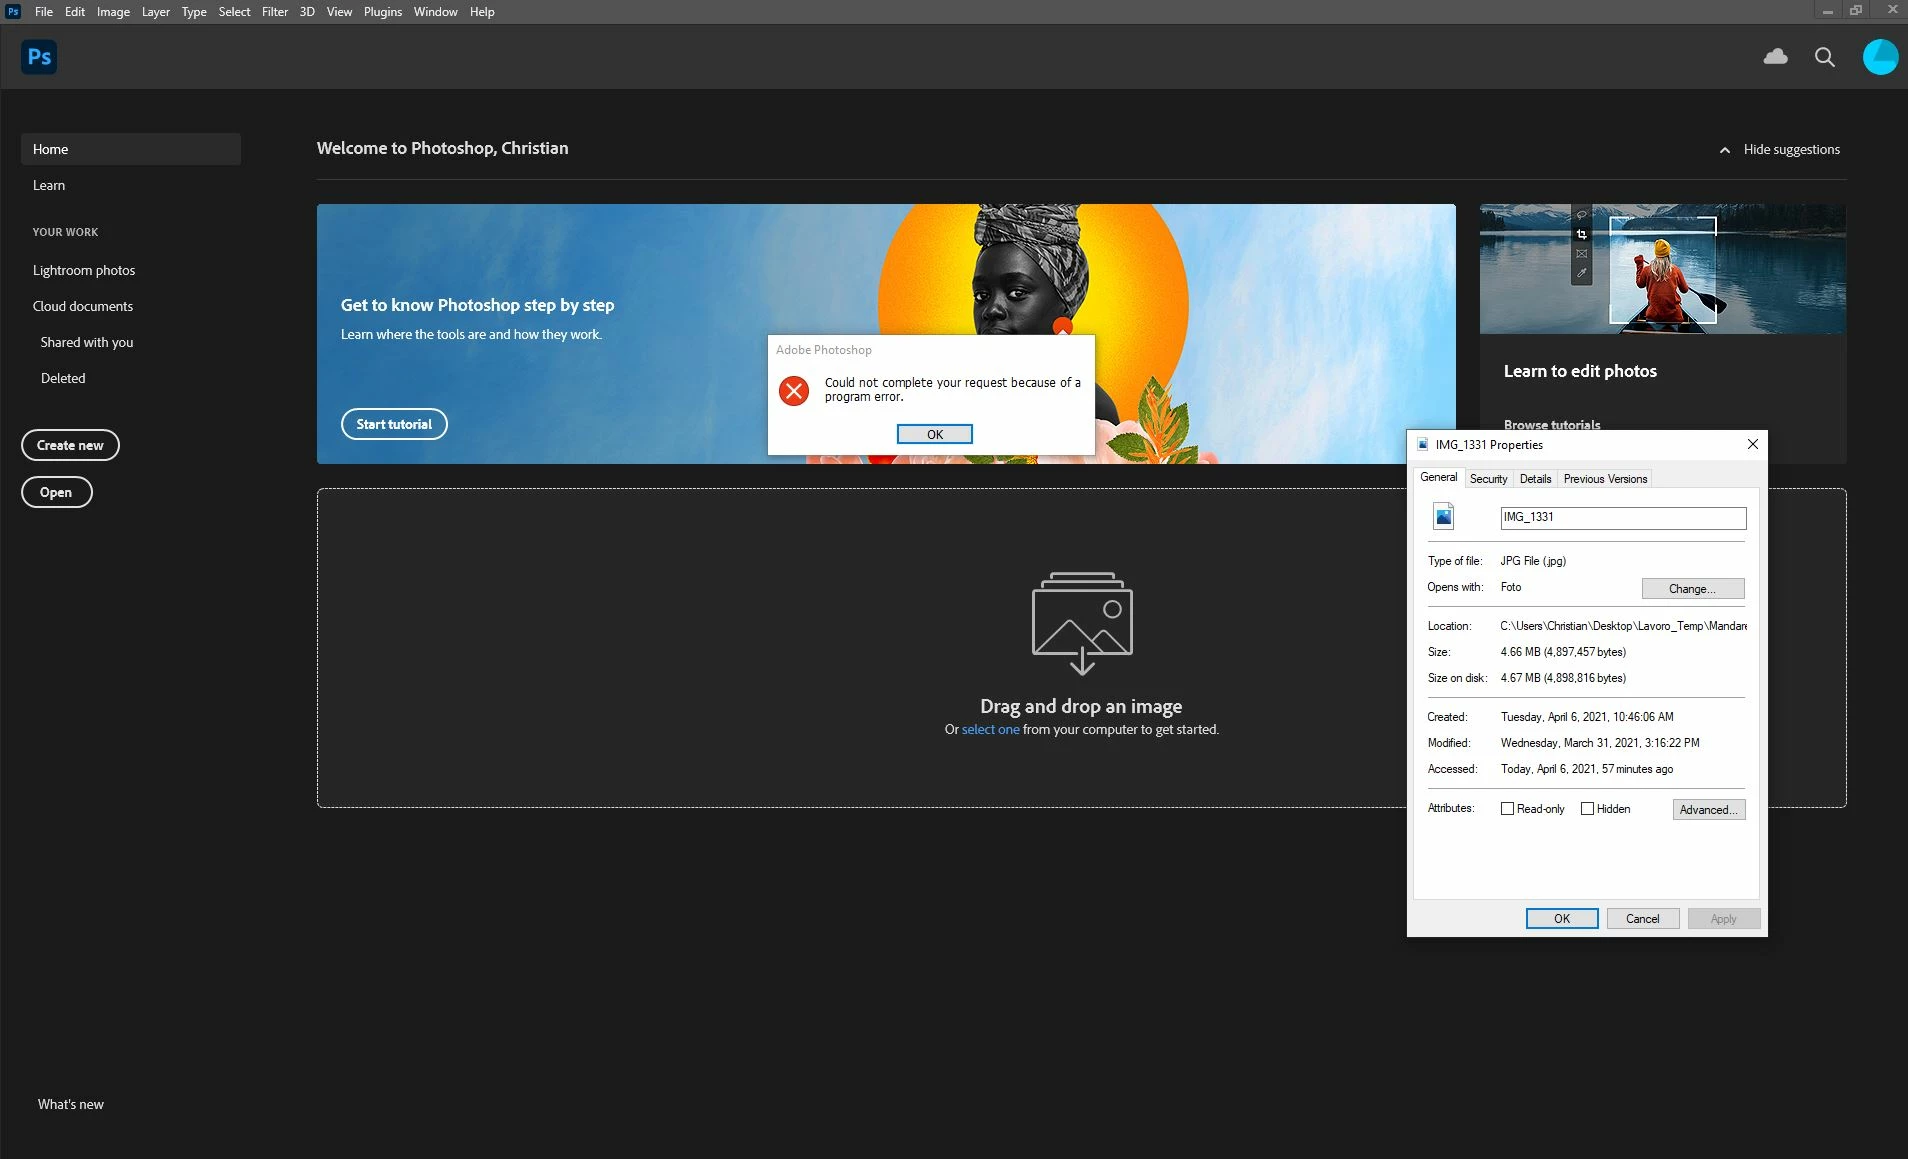Click Change... next to Opens with
The image size is (1908, 1159).
[x=1692, y=588]
